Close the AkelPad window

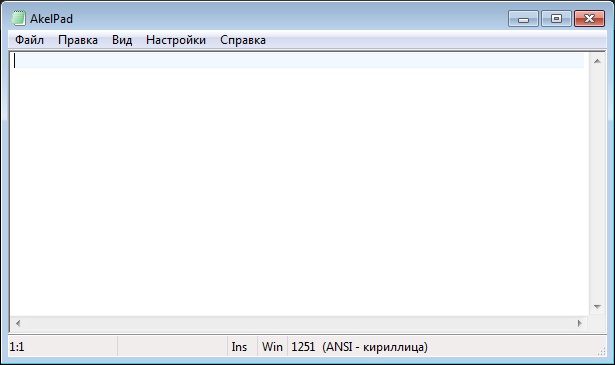tap(590, 19)
